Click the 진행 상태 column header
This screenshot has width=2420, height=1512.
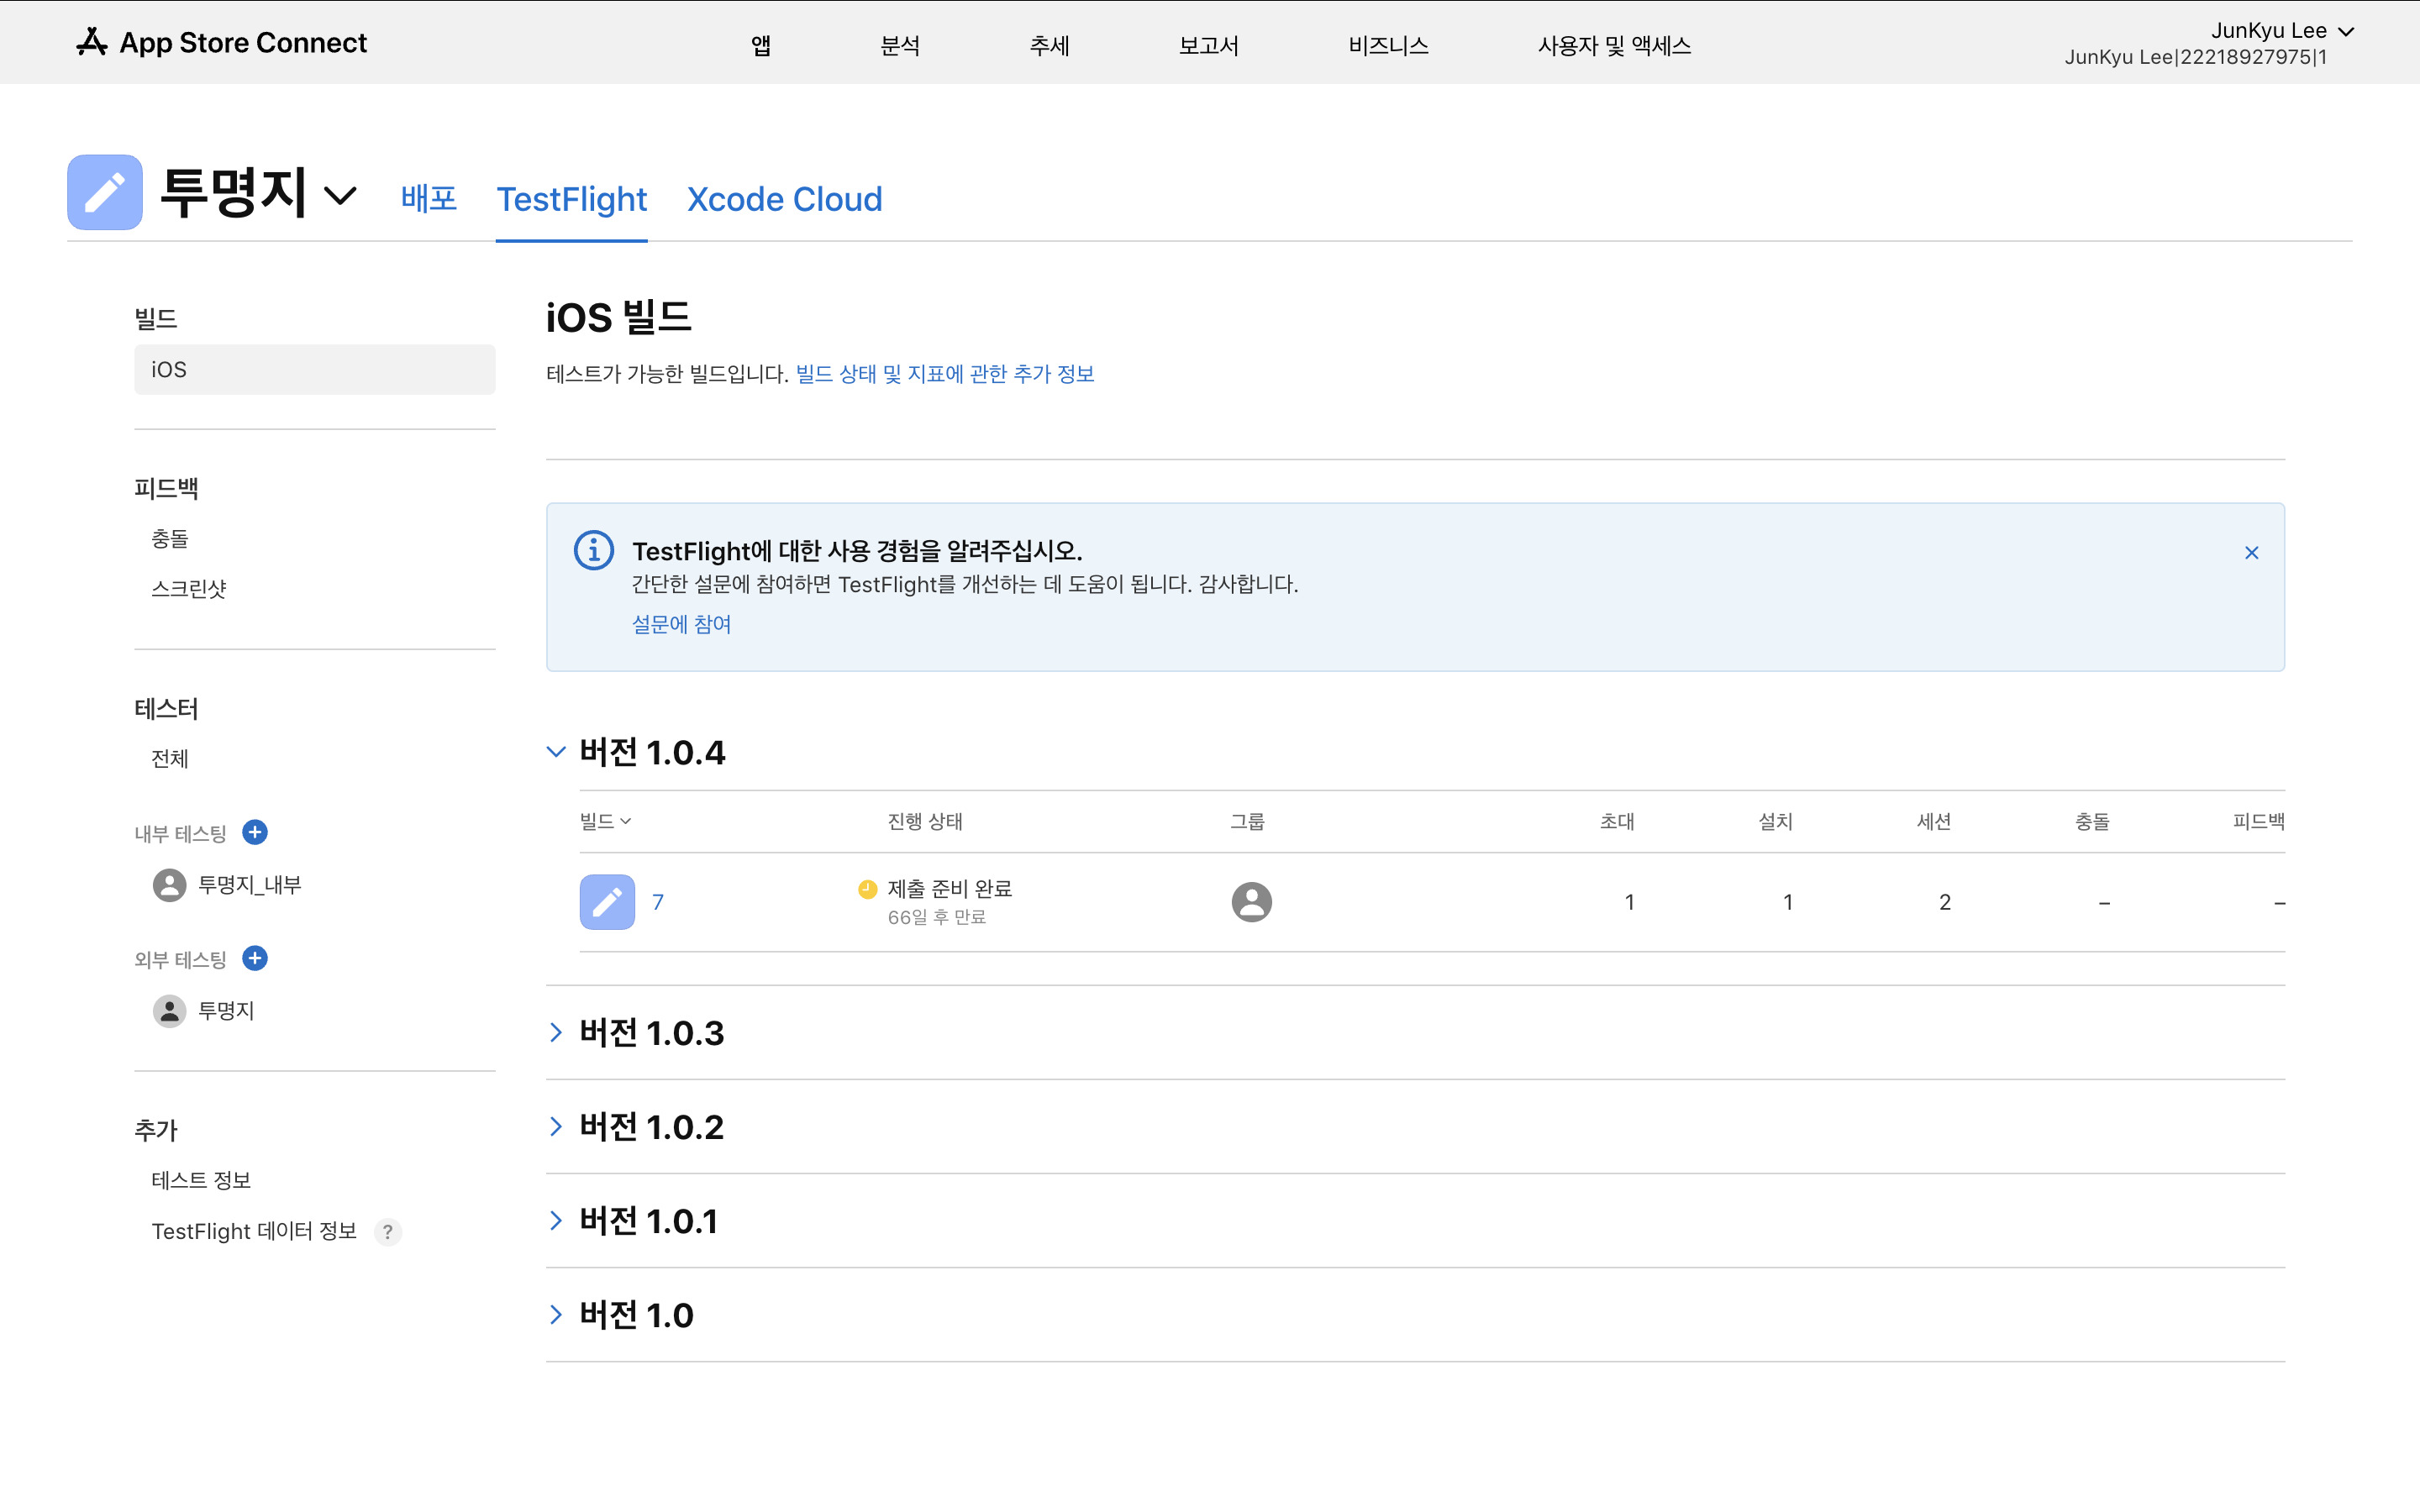coord(925,821)
